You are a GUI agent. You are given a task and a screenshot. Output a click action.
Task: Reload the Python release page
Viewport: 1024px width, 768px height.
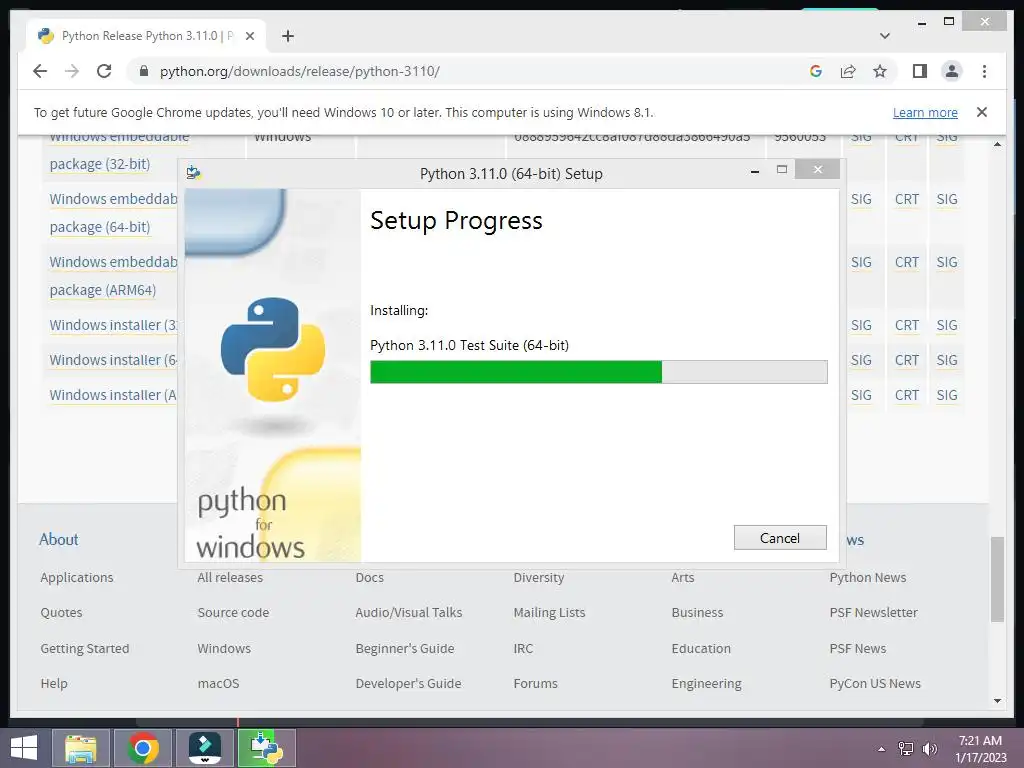[x=104, y=71]
